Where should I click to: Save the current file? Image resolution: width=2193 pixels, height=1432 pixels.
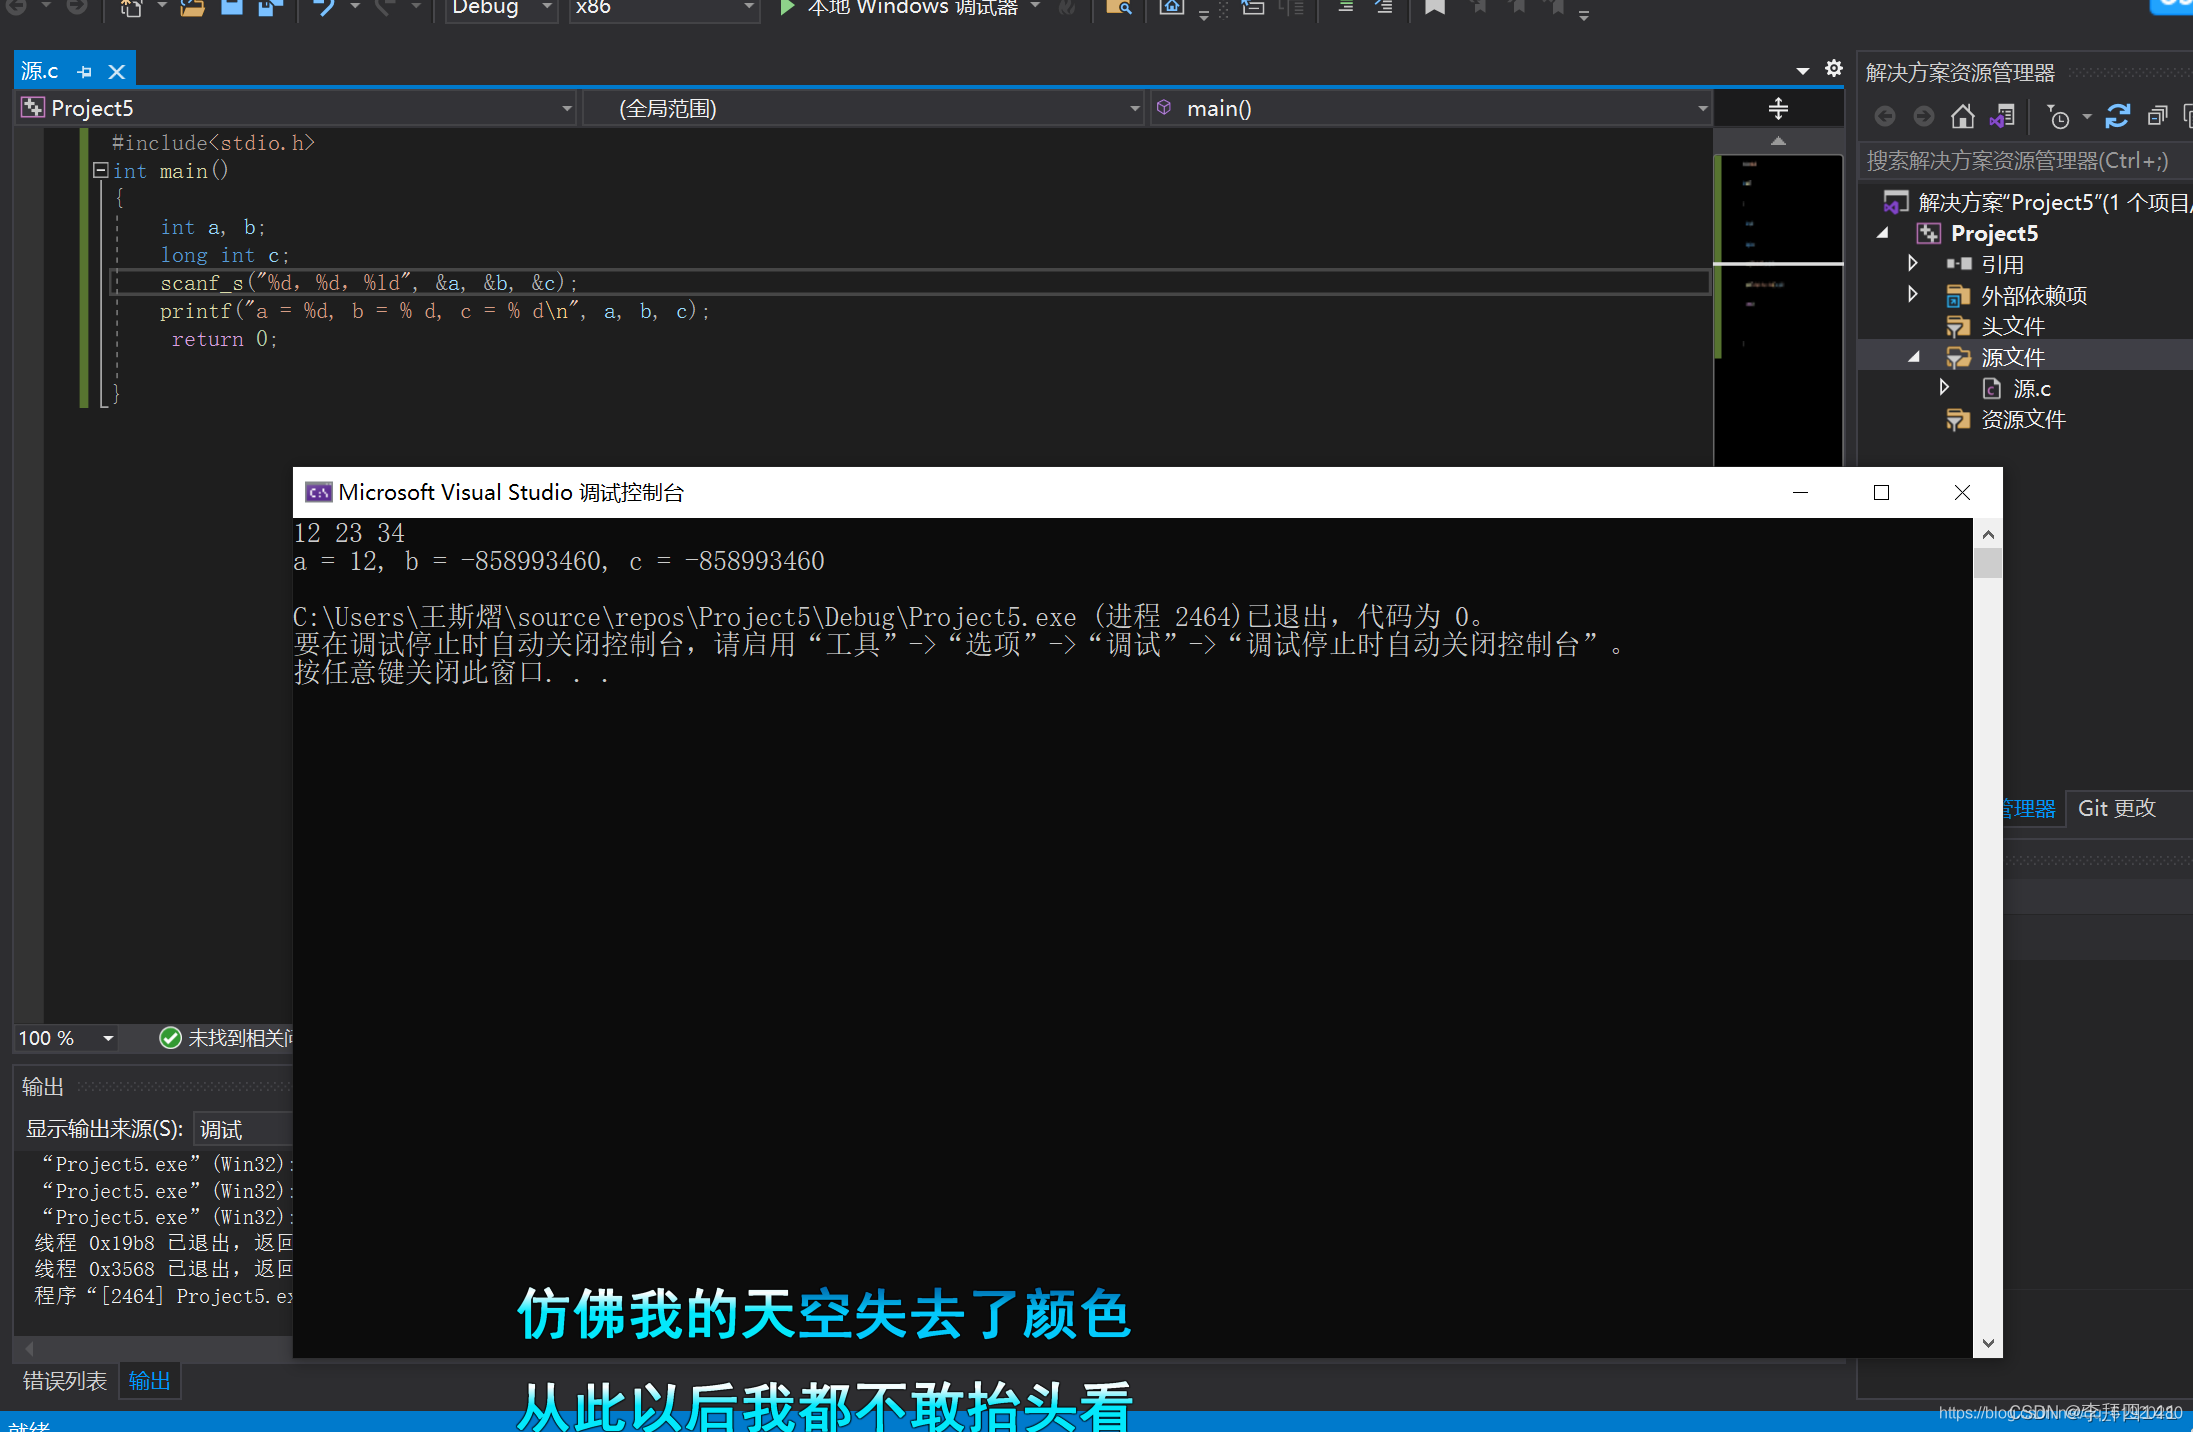click(232, 8)
